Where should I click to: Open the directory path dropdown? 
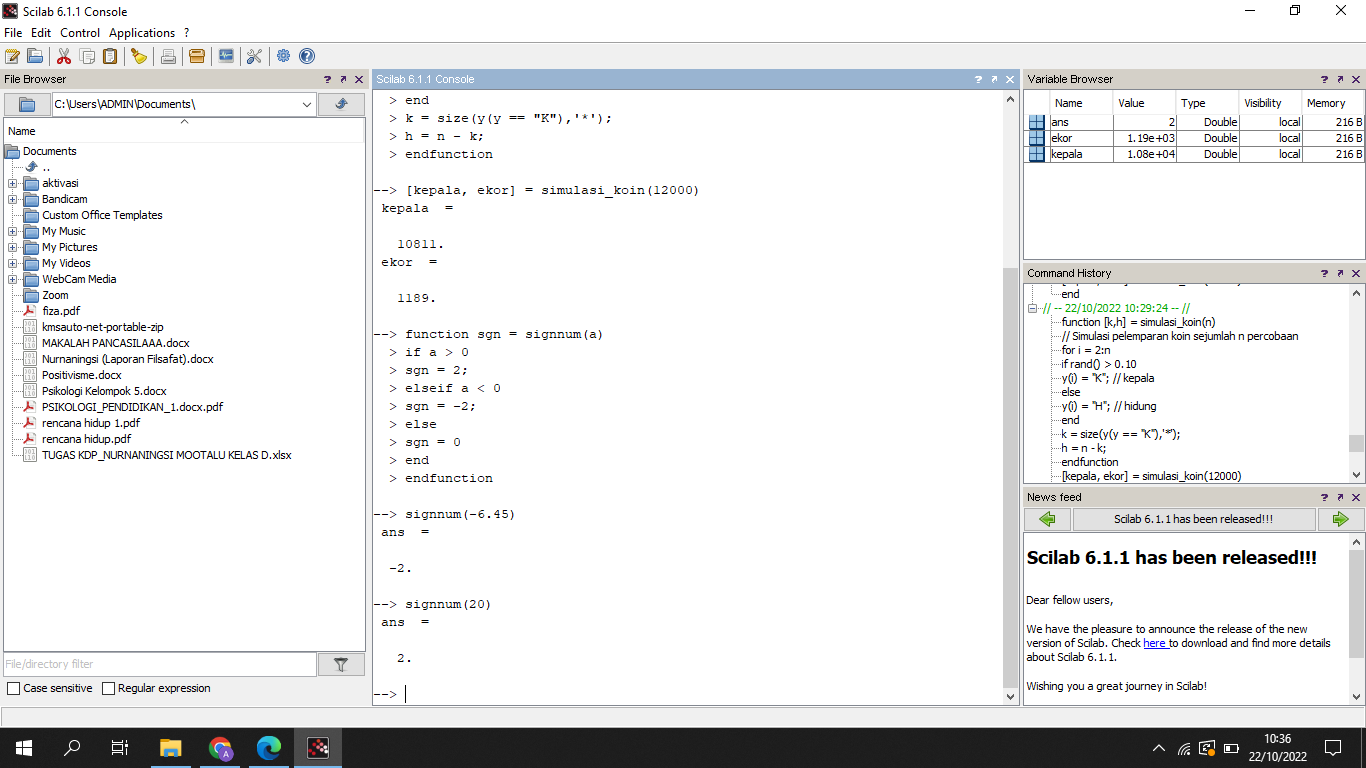(307, 104)
